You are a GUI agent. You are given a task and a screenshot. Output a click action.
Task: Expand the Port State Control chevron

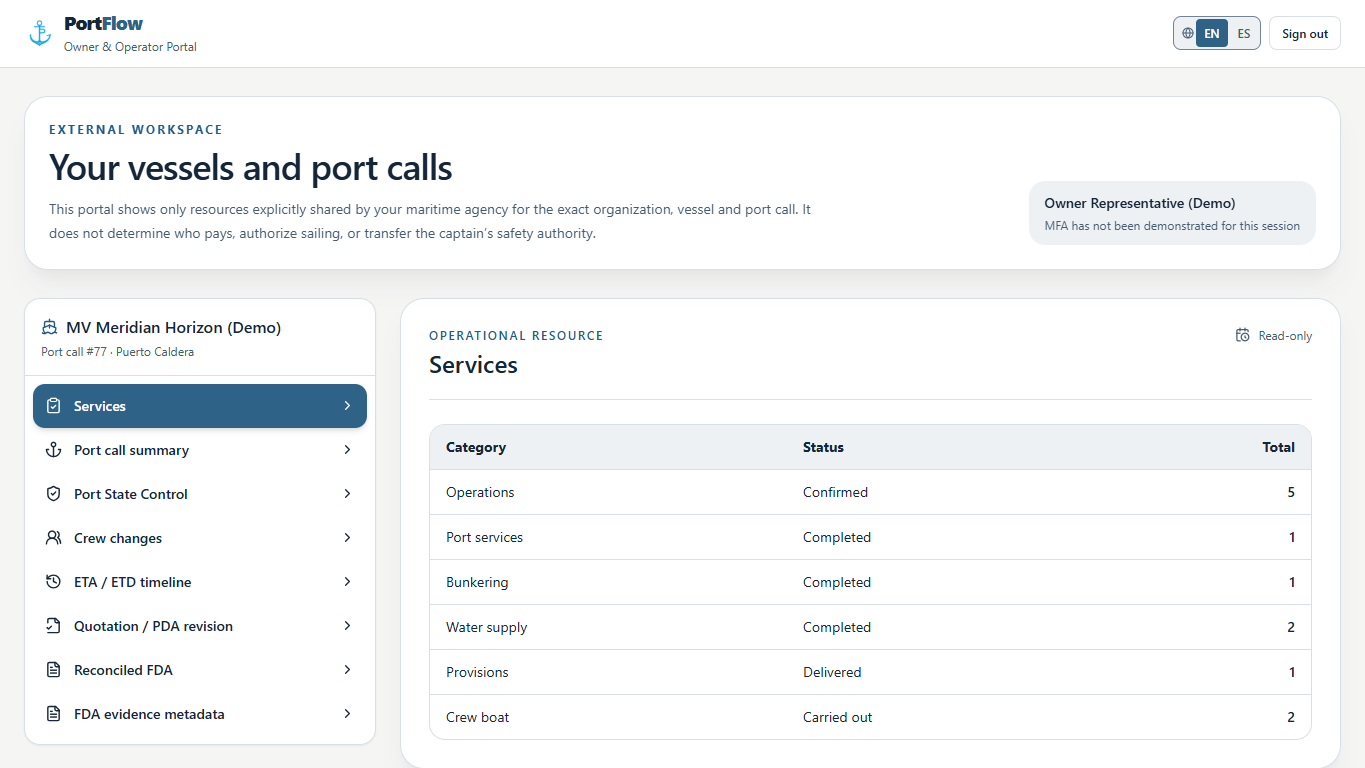347,494
